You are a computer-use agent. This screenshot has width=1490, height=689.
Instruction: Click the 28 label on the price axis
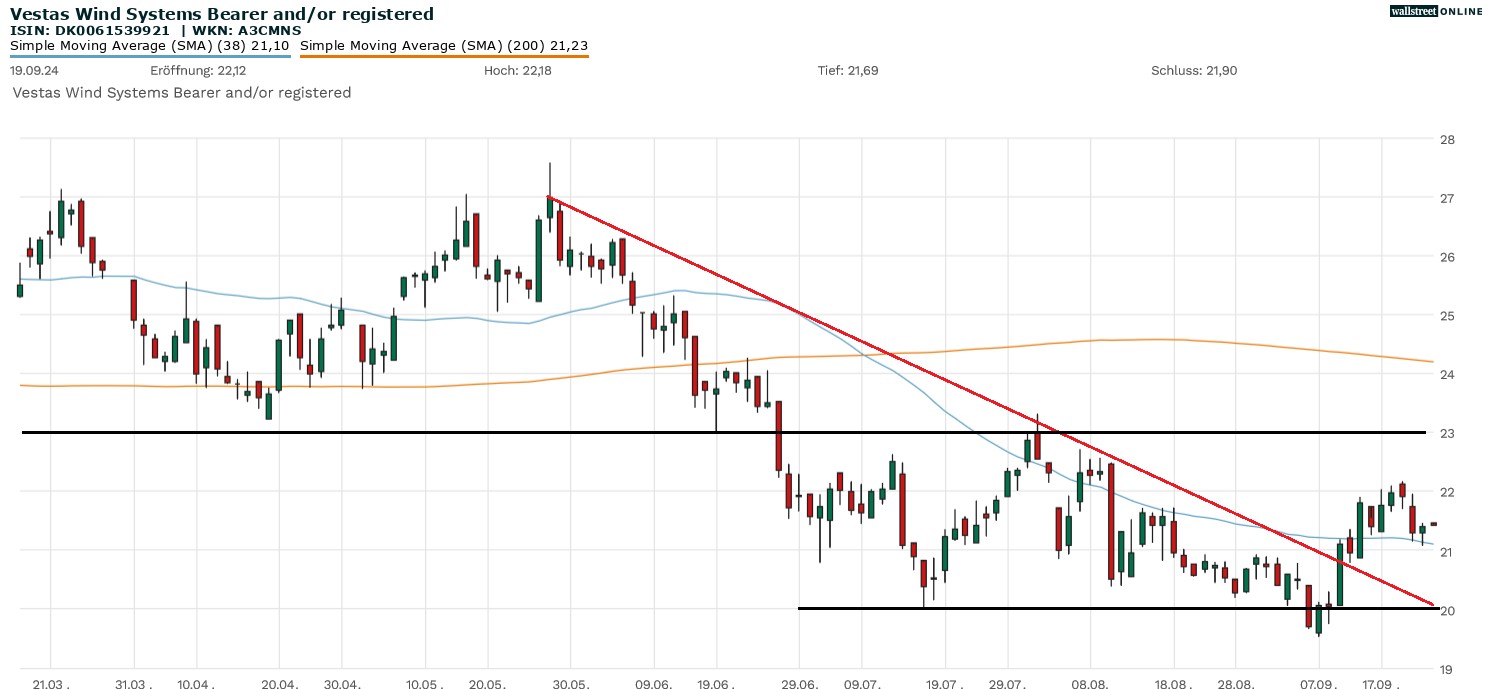(1447, 139)
